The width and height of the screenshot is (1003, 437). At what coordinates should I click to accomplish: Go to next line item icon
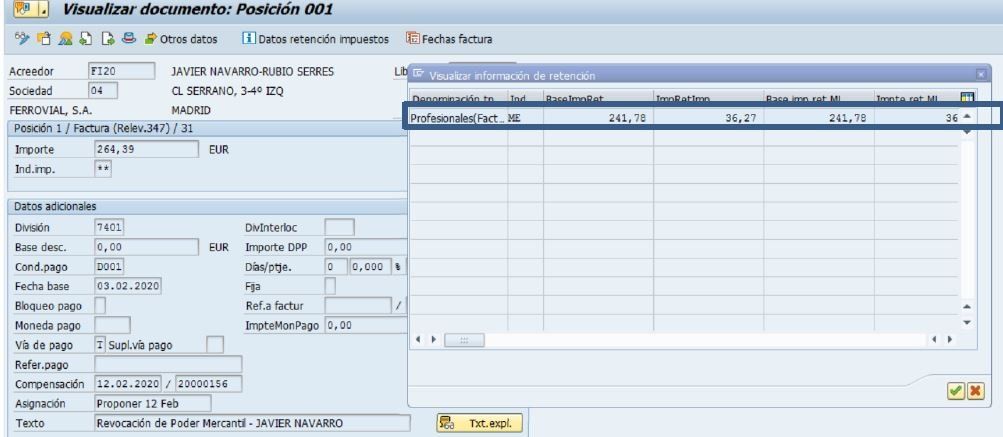point(107,39)
